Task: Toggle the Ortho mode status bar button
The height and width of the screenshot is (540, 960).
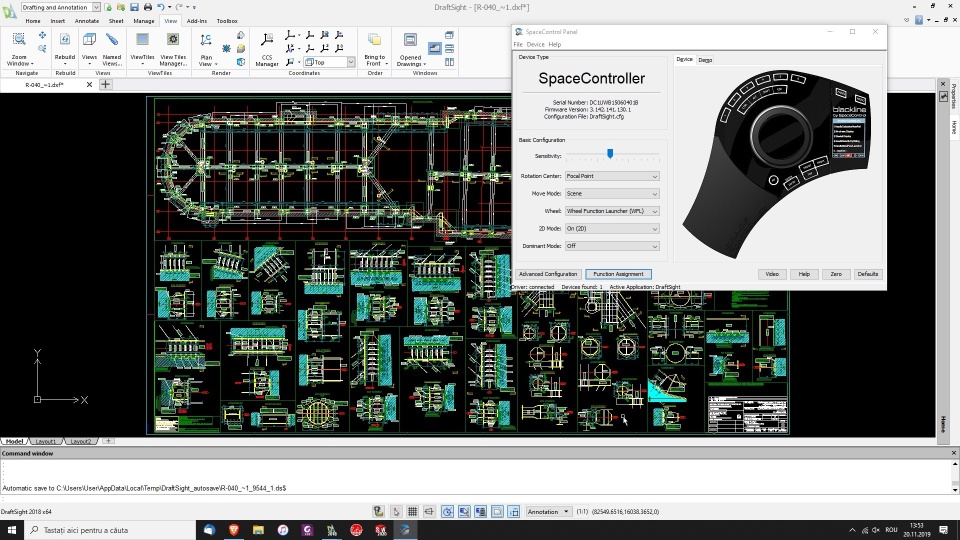Action: (x=430, y=511)
